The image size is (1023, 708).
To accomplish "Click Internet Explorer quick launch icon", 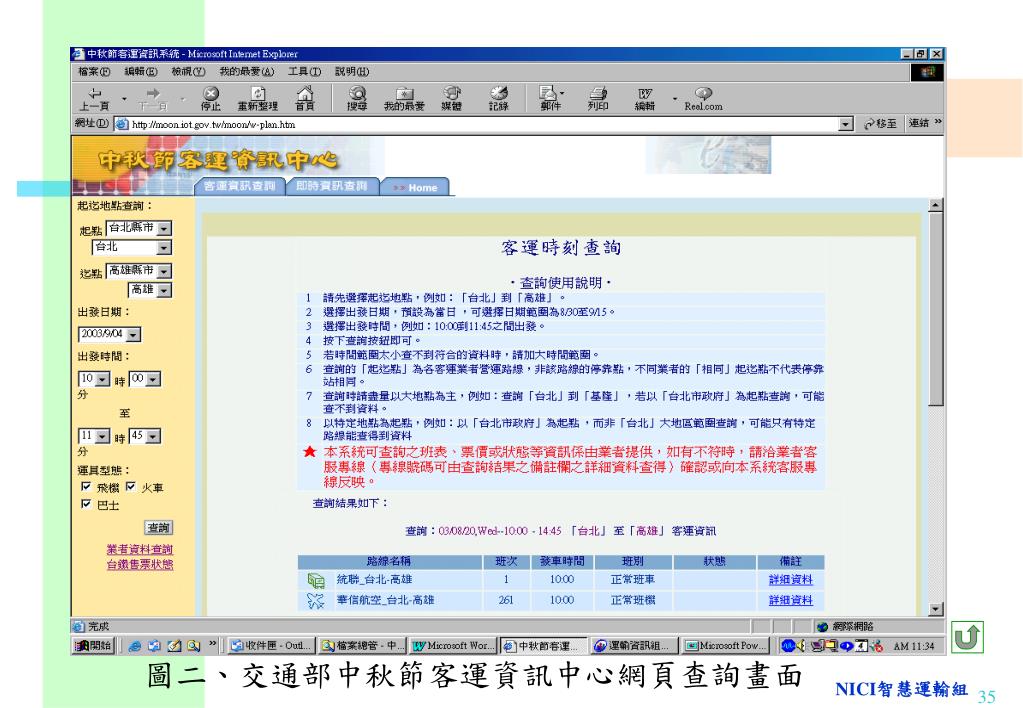I will 134,645.
